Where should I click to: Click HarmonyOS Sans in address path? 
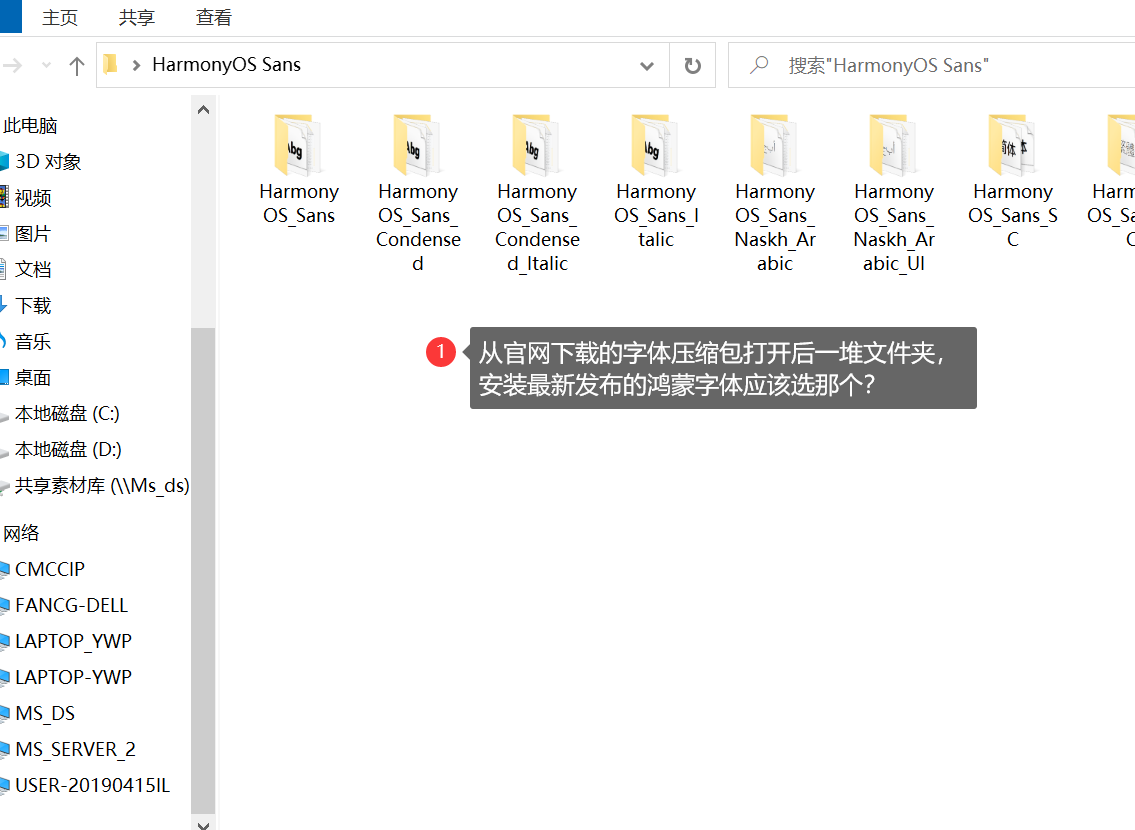pos(227,65)
